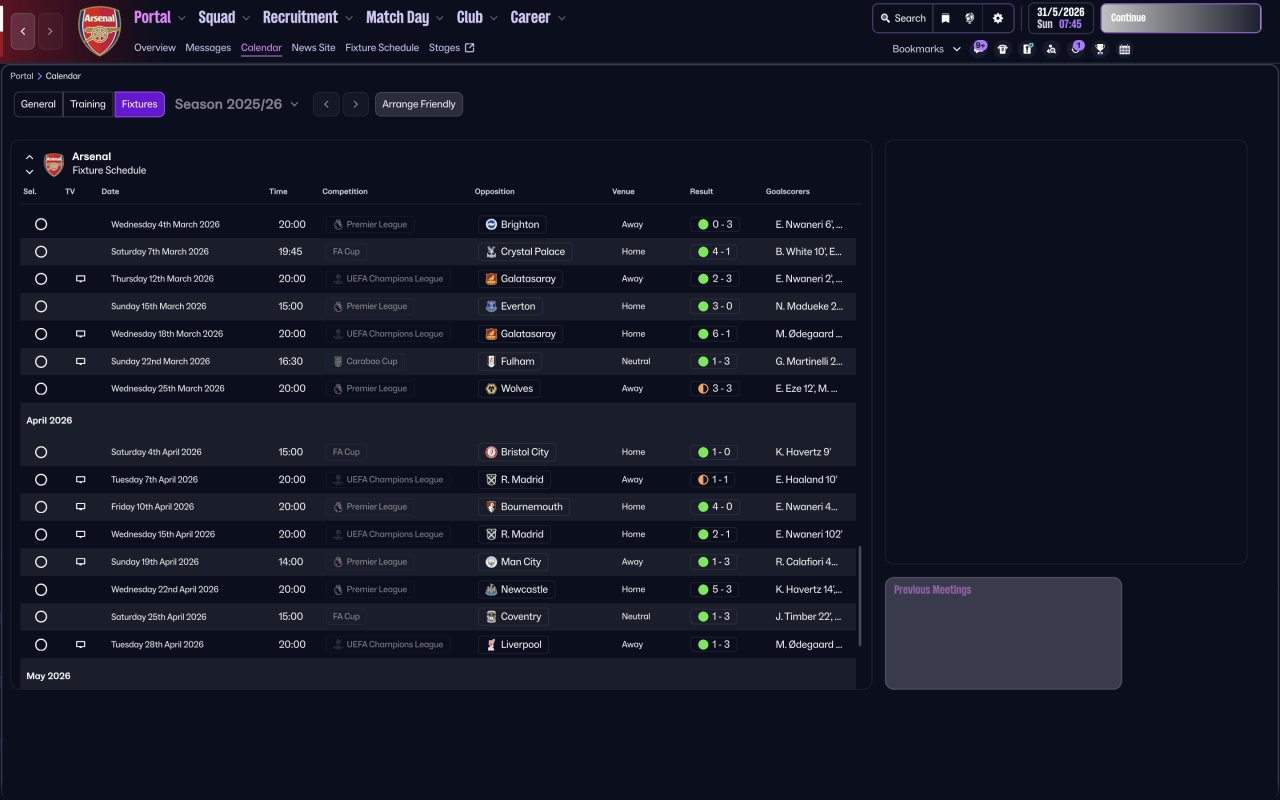Expand the Bookmarks dropdown

click(926, 49)
